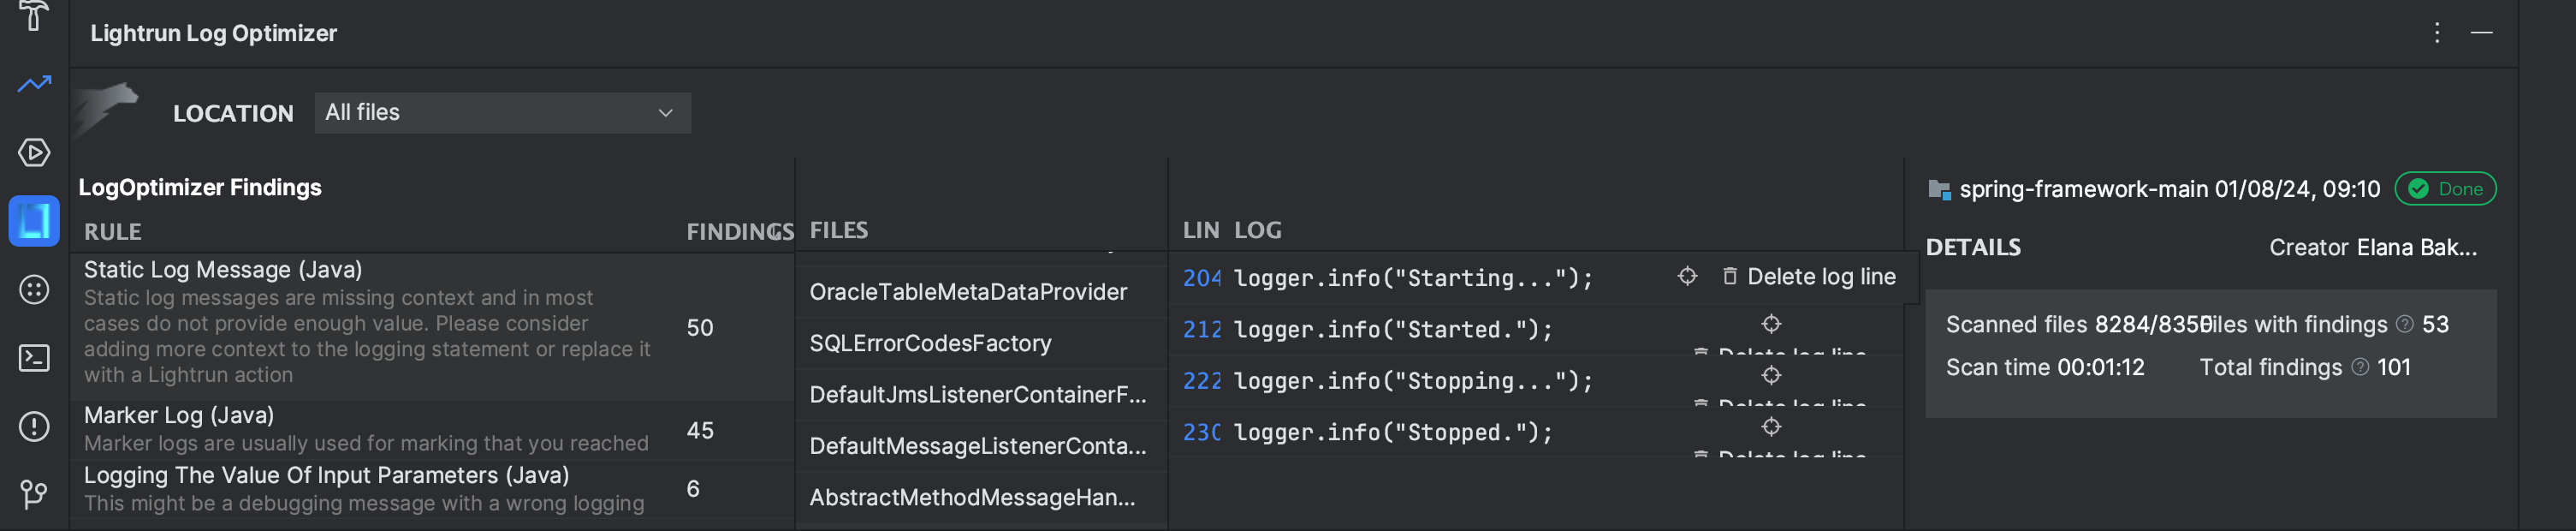The height and width of the screenshot is (531, 2576).
Task: Open the Terminal tool window
Action: click(34, 358)
